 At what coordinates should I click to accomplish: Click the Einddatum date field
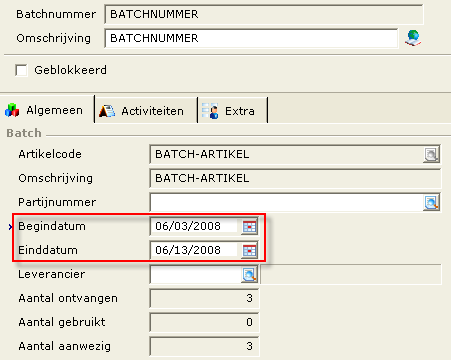(195, 250)
